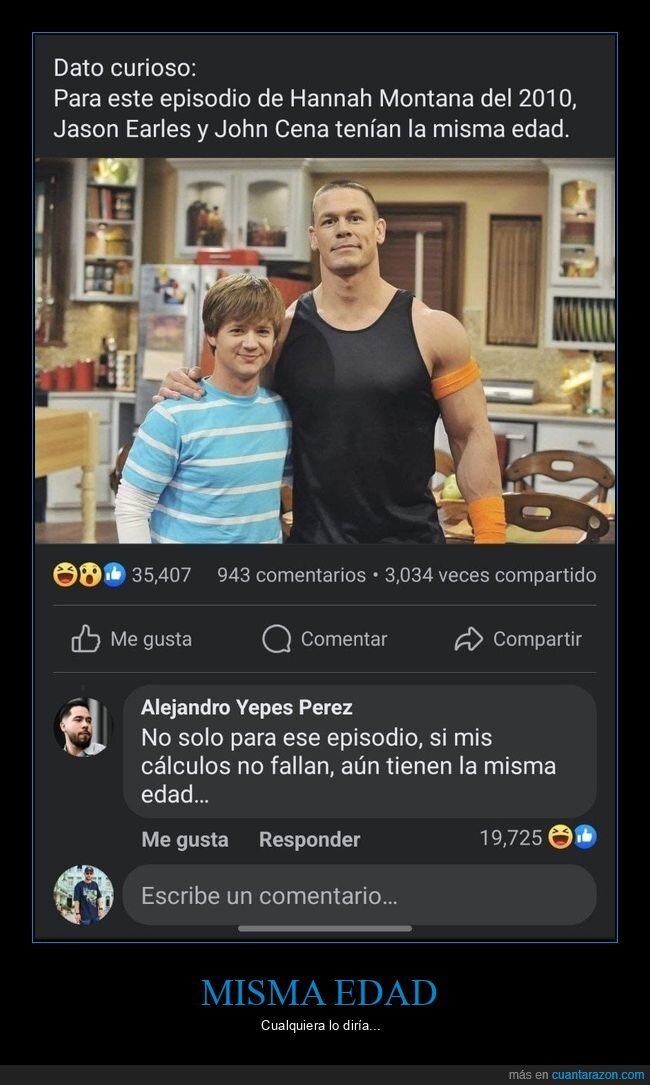
Task: Open the post's reaction emojis summary
Action: point(89,575)
